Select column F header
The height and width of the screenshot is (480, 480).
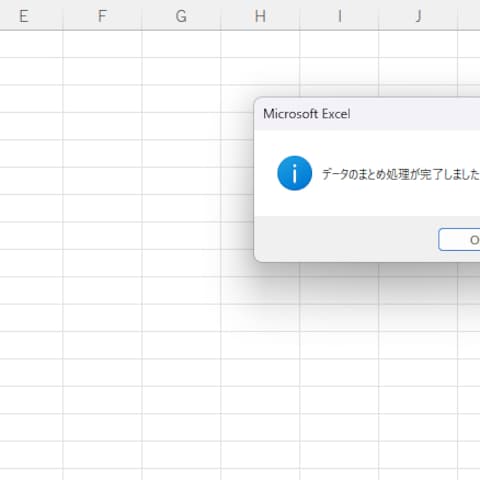pos(102,15)
